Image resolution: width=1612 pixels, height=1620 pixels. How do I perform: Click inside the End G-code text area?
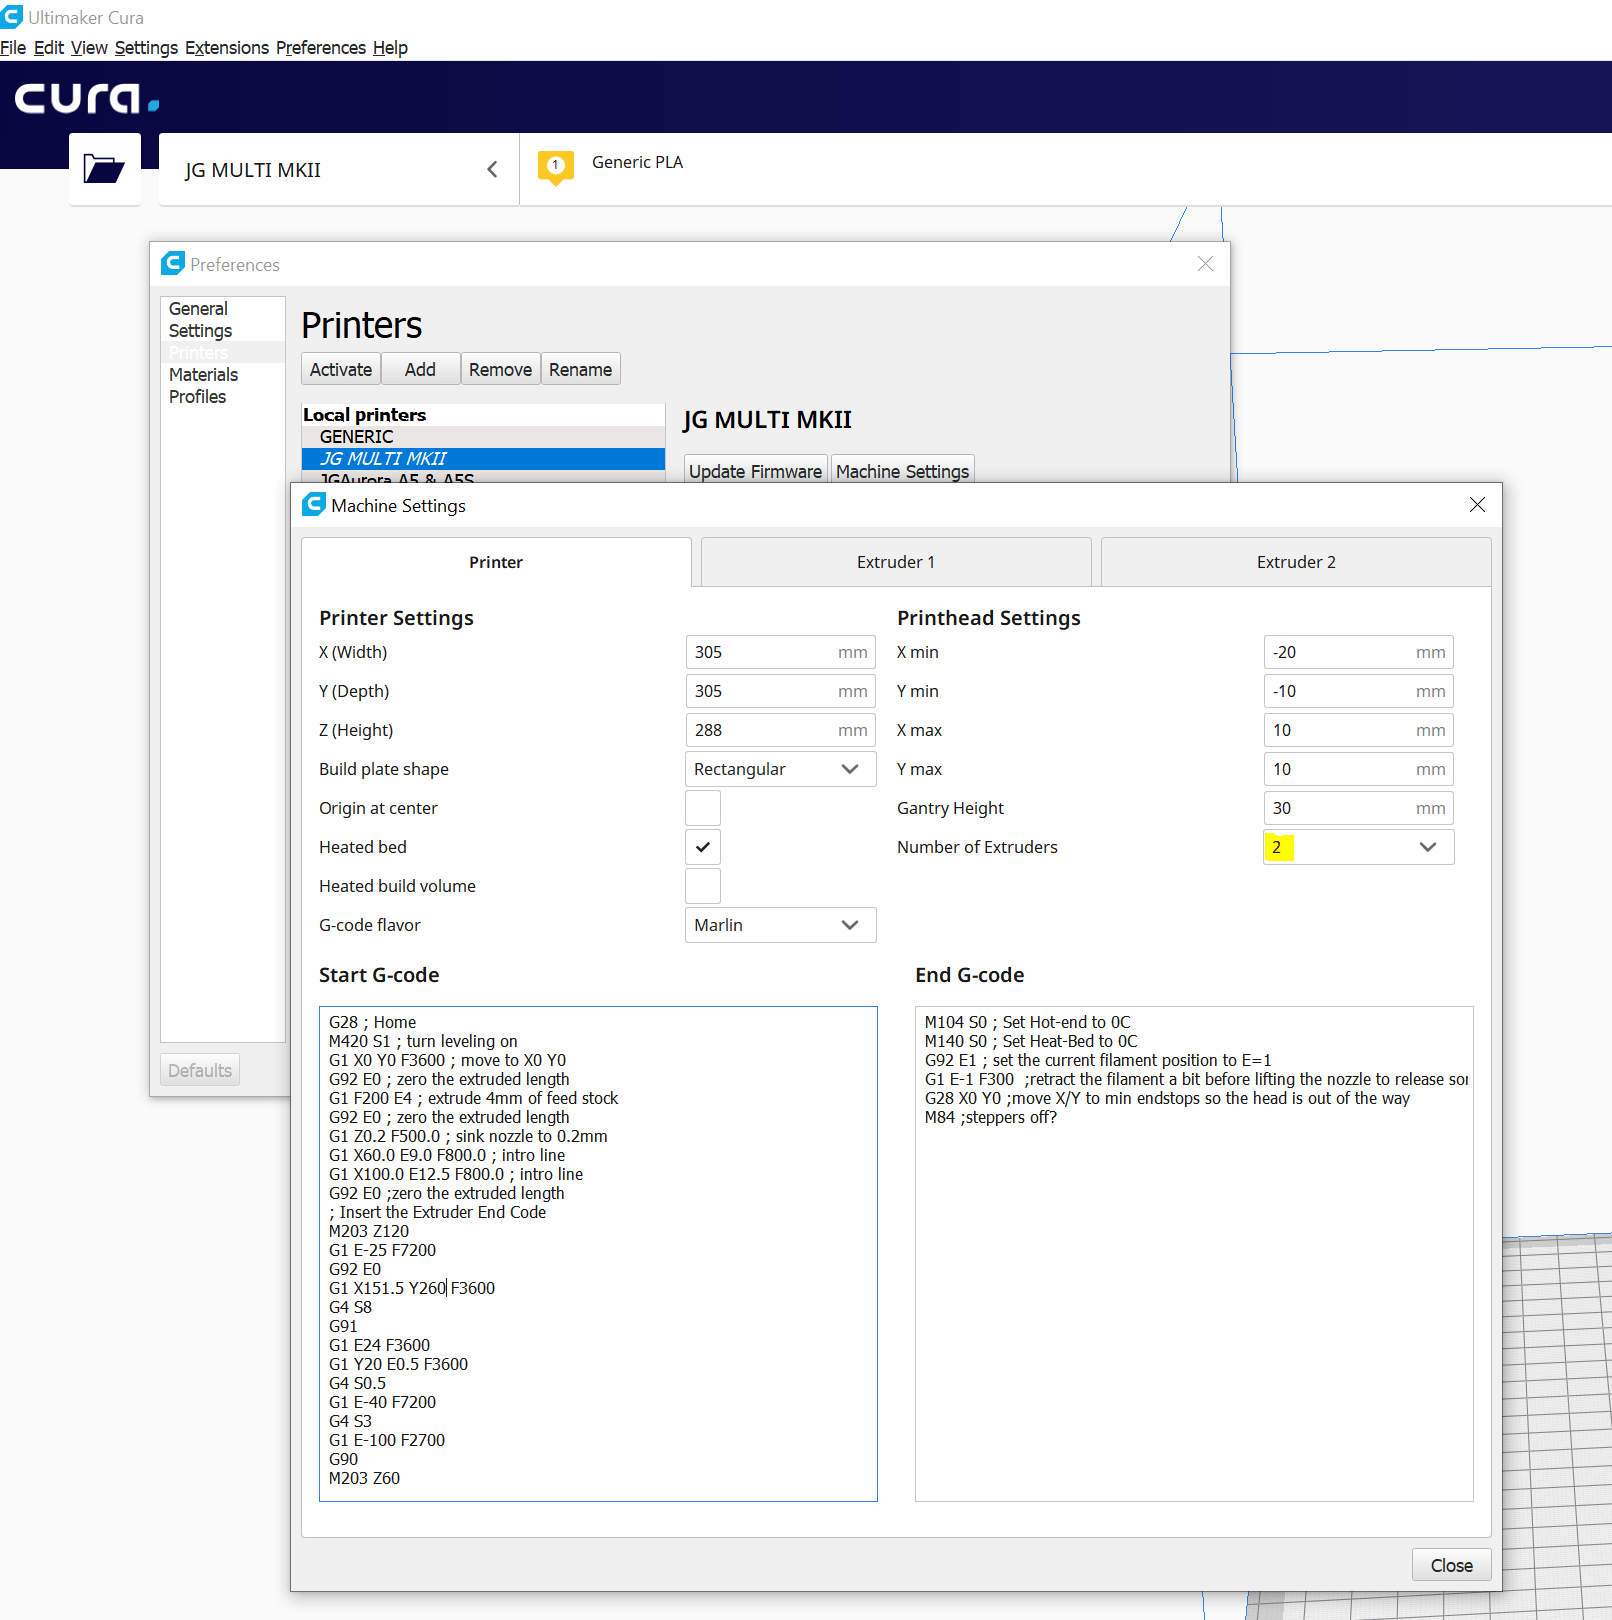[1194, 1254]
